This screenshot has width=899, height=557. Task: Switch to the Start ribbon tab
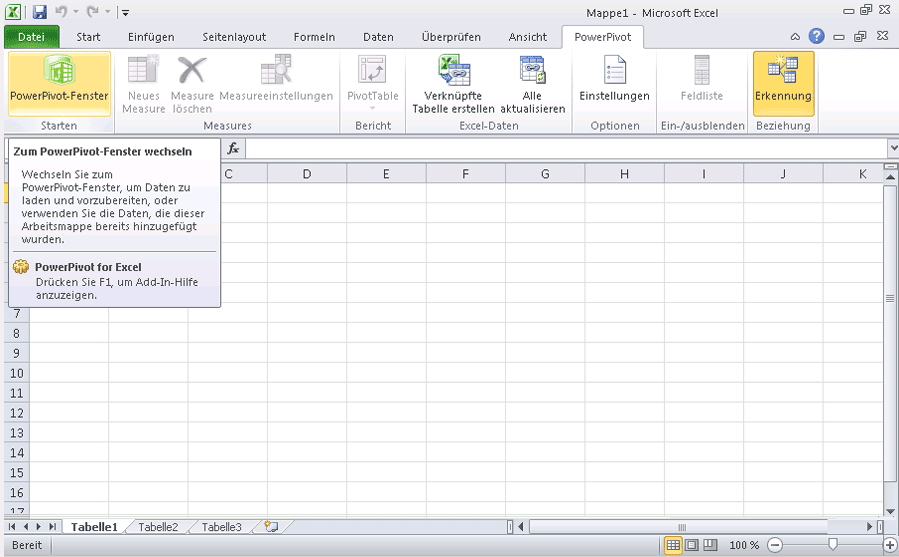88,37
